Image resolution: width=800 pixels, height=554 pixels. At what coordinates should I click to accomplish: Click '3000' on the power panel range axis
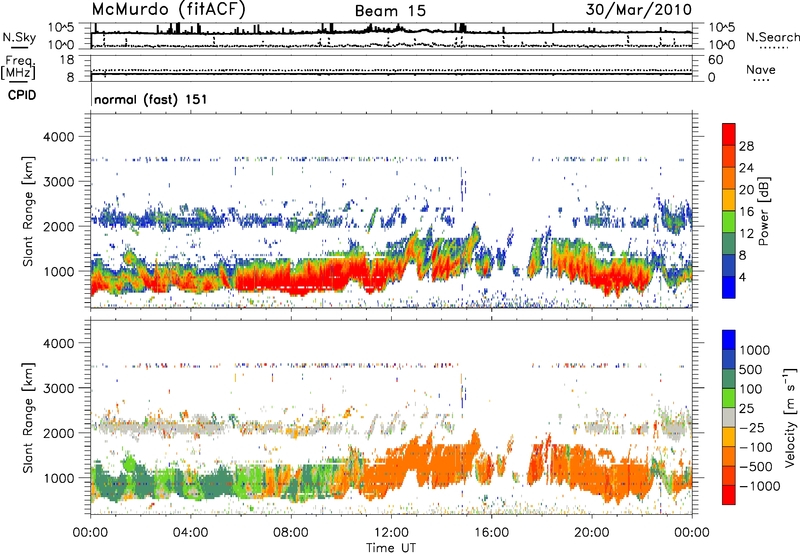click(x=59, y=182)
